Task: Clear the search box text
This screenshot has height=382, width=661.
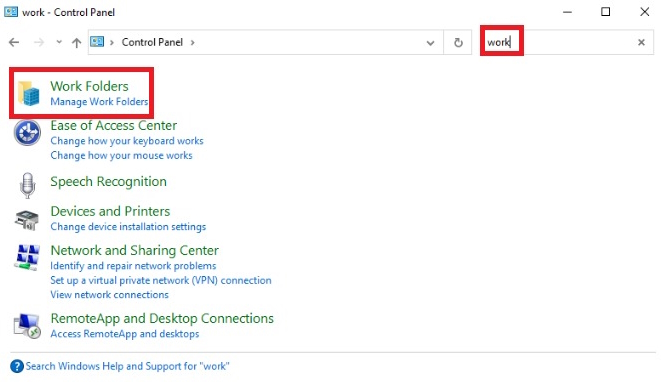Action: pos(641,42)
